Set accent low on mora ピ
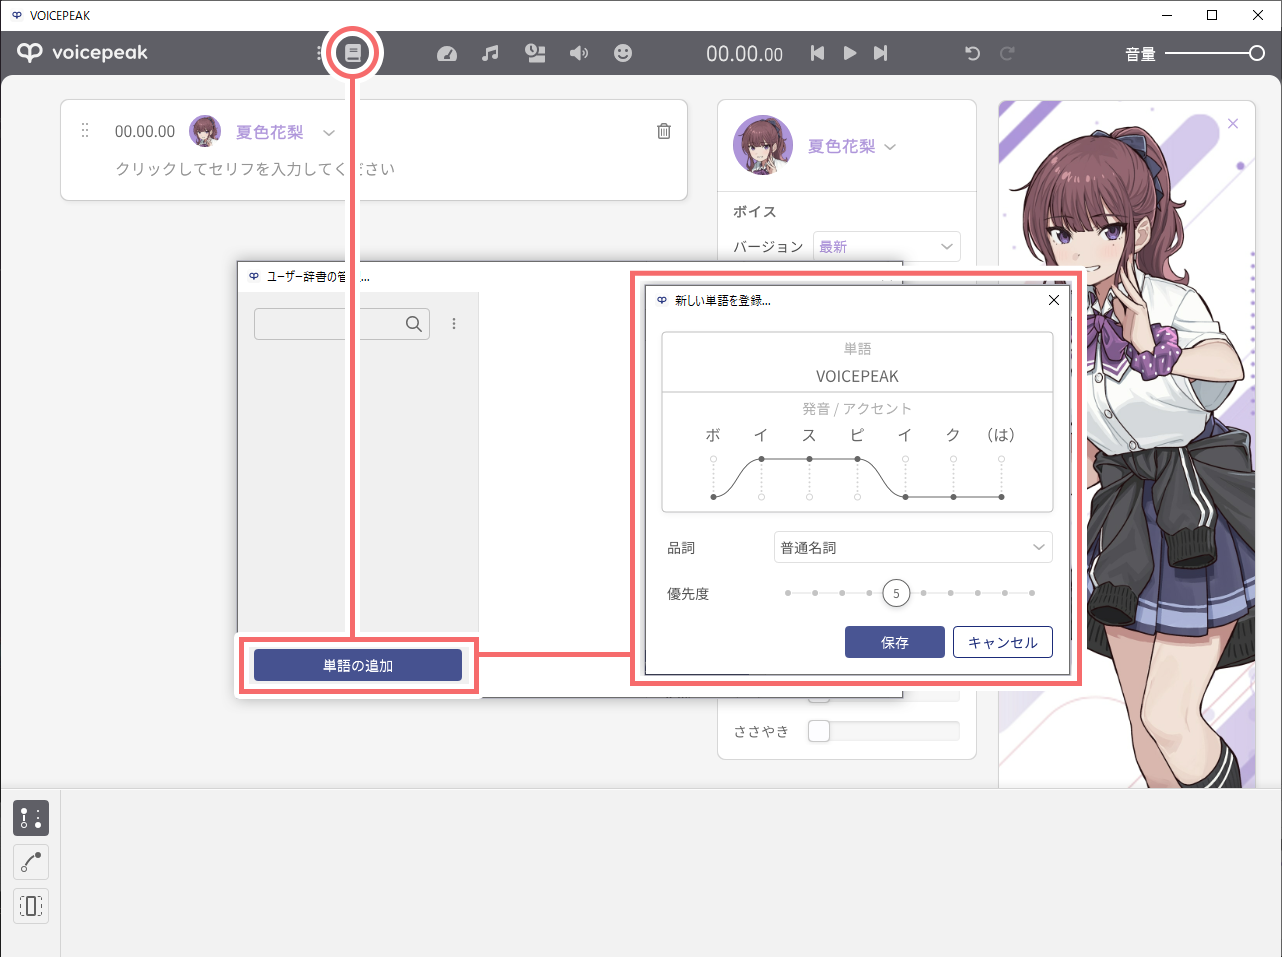 857,497
